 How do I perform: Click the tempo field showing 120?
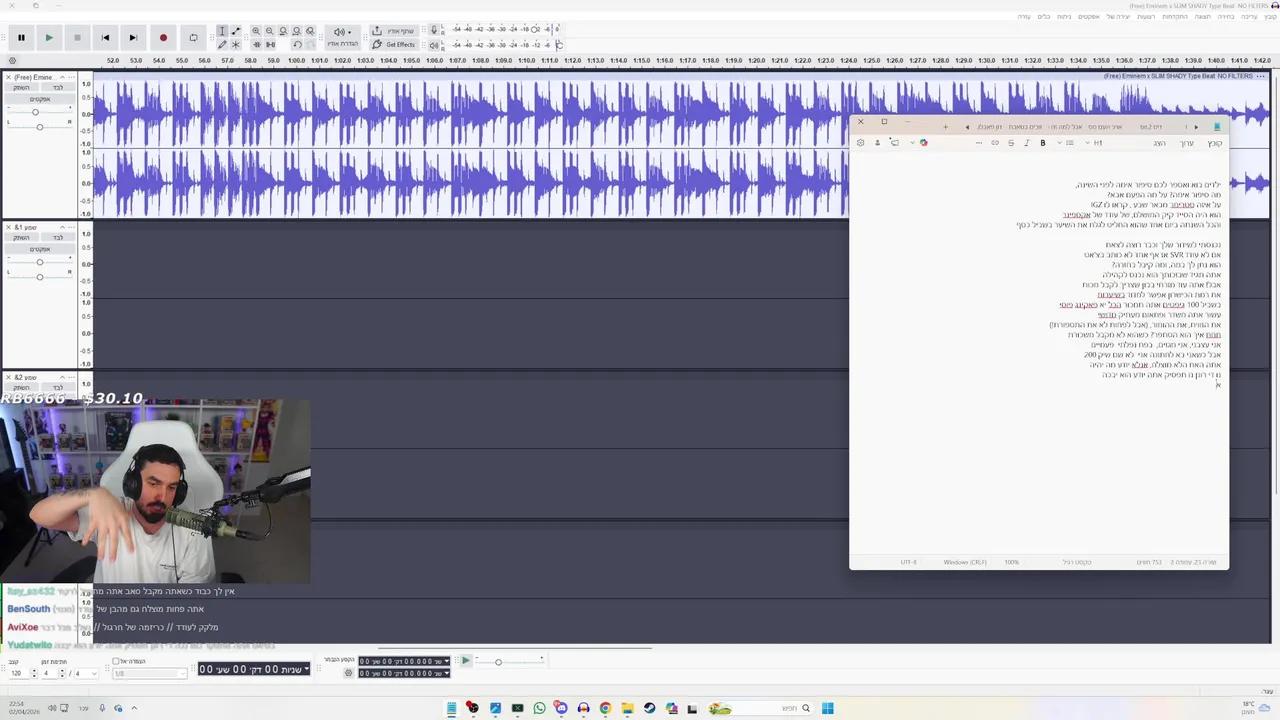click(x=18, y=673)
